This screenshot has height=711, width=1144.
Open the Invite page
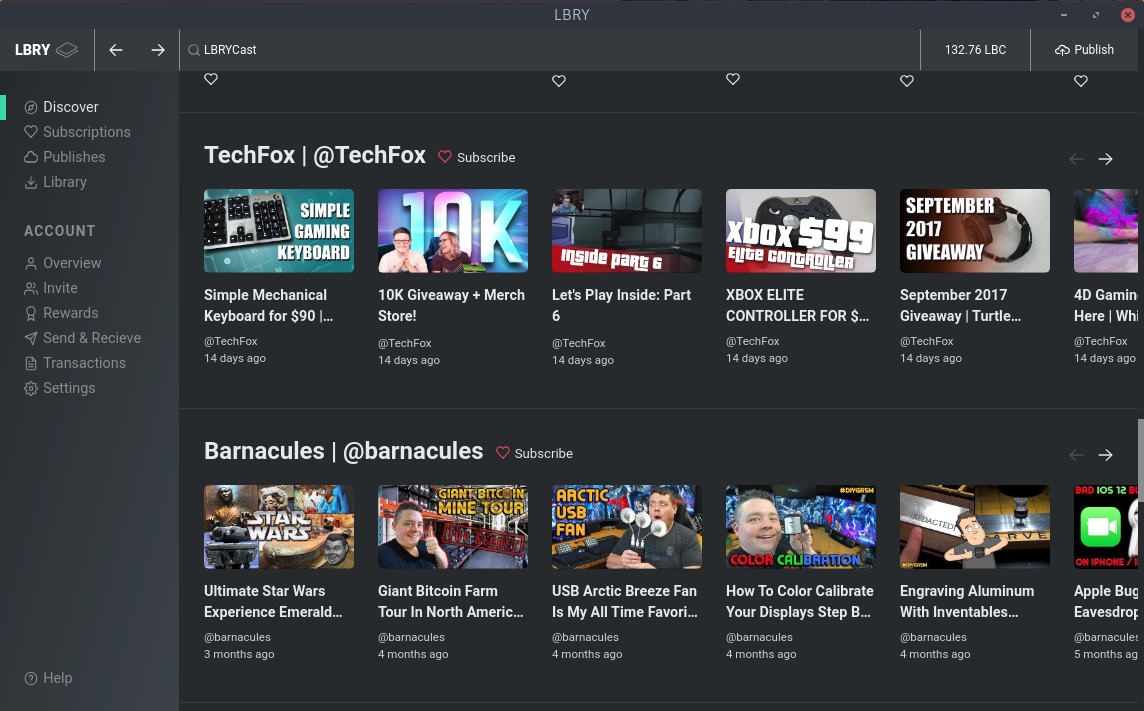click(60, 288)
